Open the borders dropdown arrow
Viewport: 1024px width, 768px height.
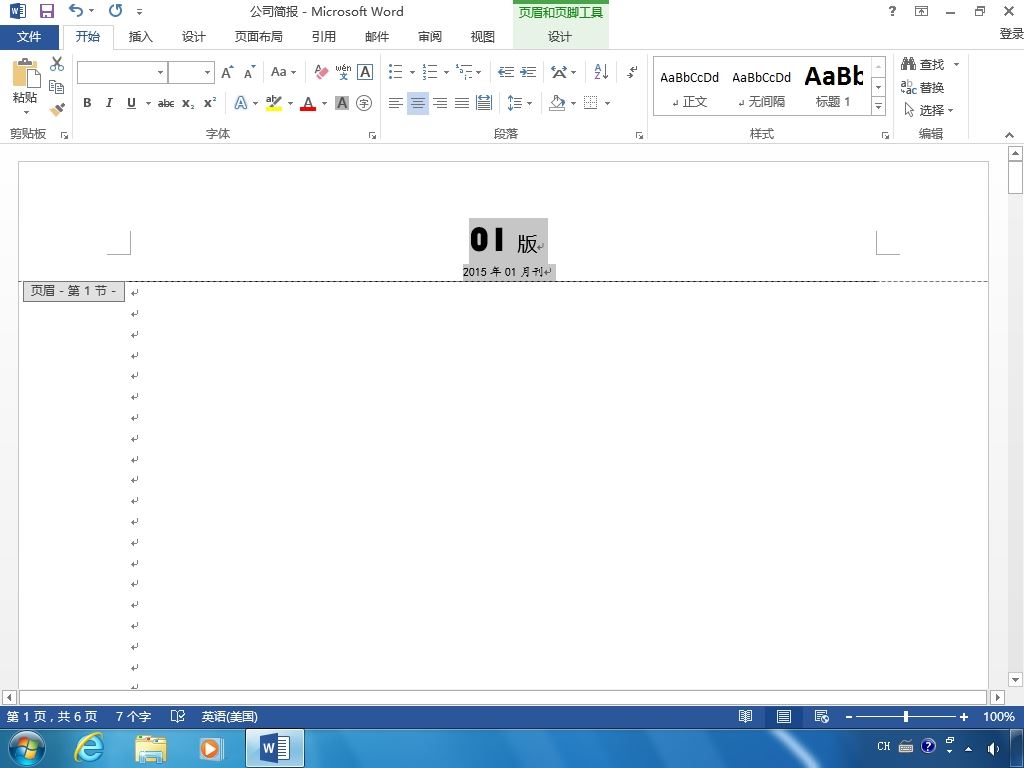607,103
